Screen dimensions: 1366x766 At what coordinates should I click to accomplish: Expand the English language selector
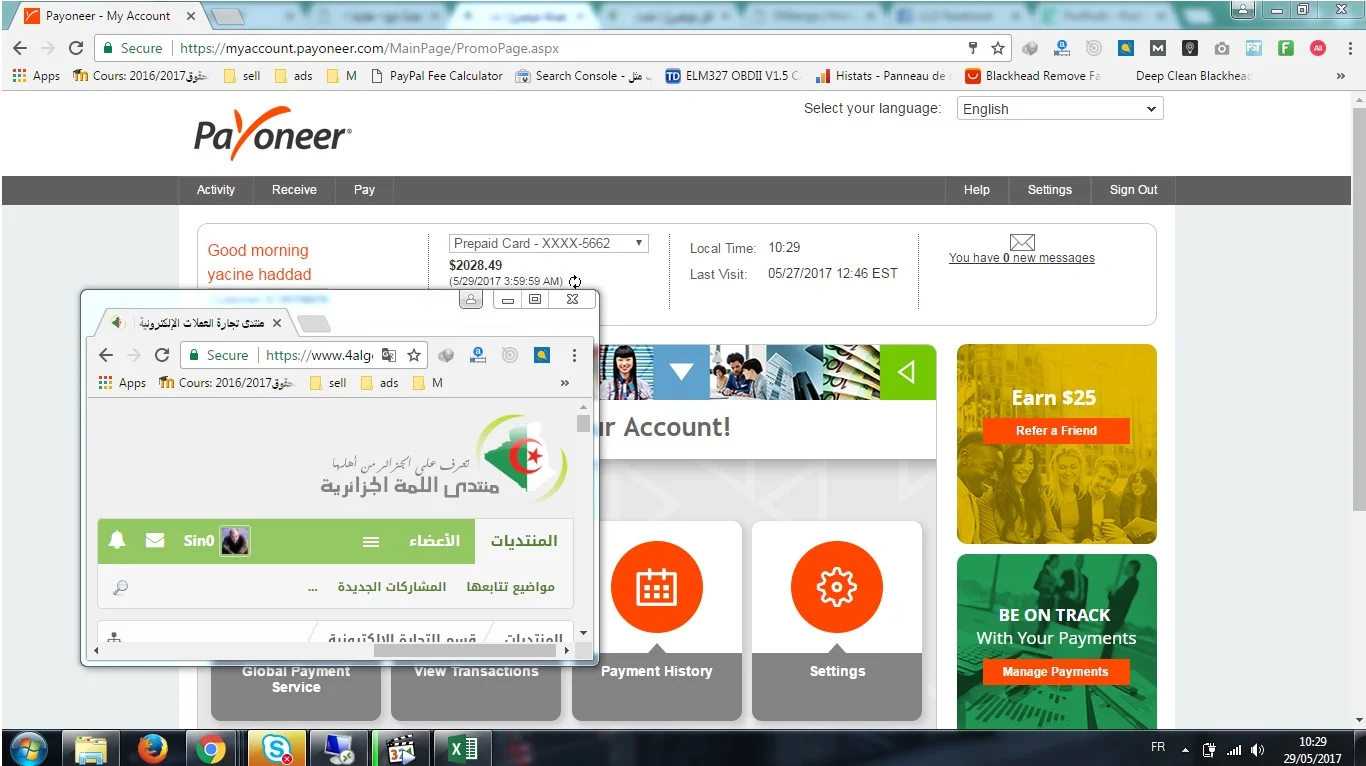(1059, 109)
